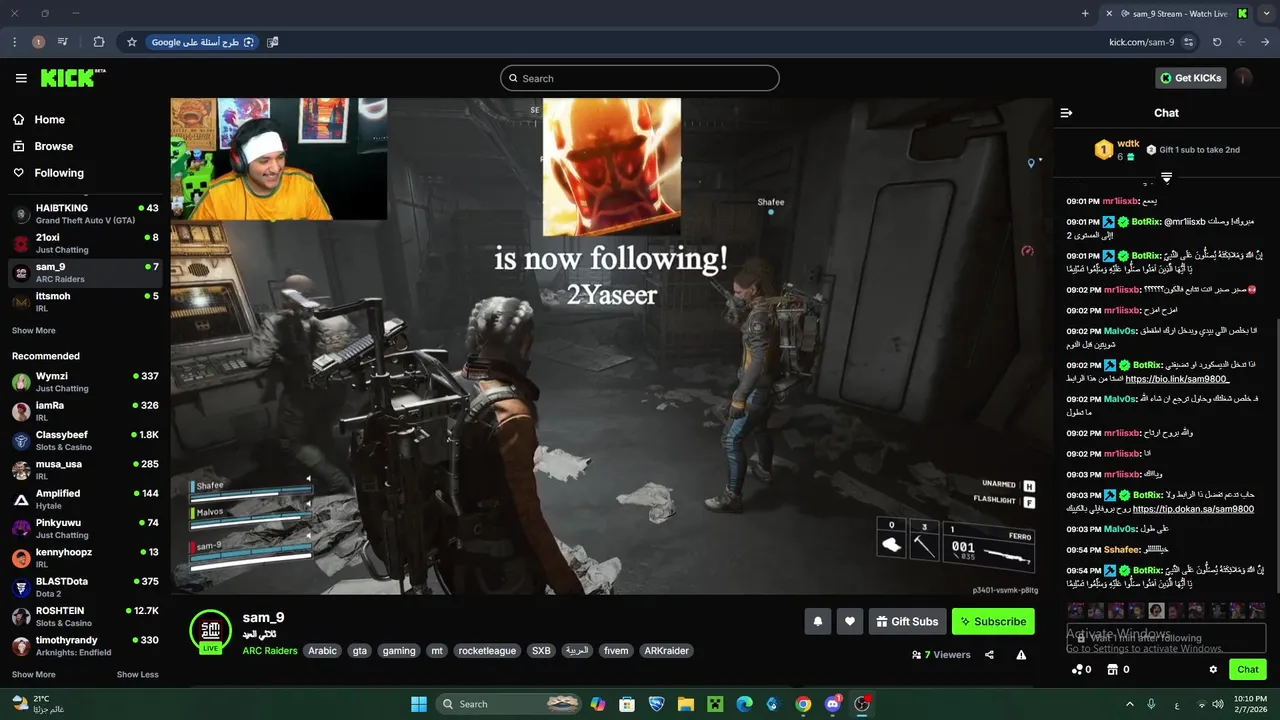Click the gta tag

(360, 651)
